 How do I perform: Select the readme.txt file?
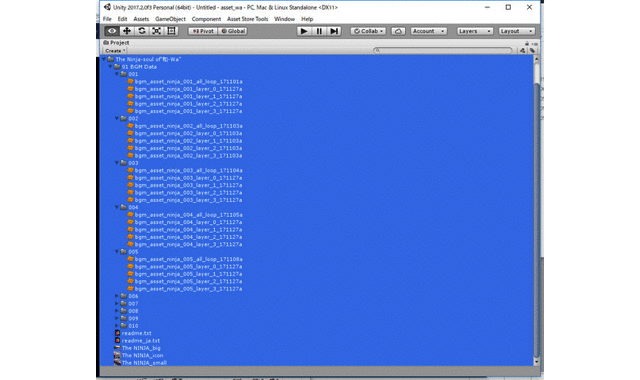pyautogui.click(x=136, y=333)
